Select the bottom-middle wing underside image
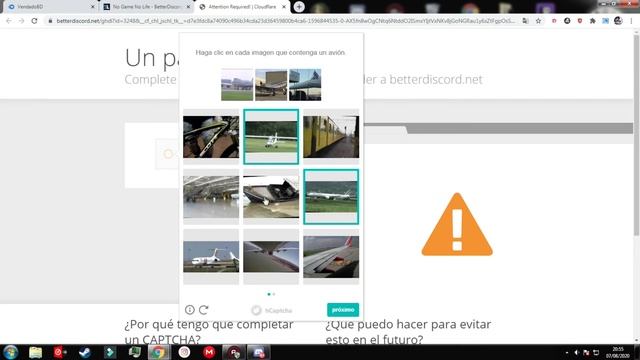The height and width of the screenshot is (360, 640). pos(271,257)
